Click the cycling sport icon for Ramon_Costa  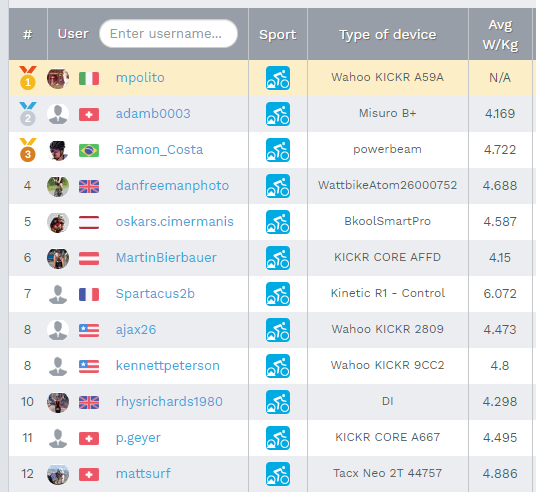[x=278, y=150]
